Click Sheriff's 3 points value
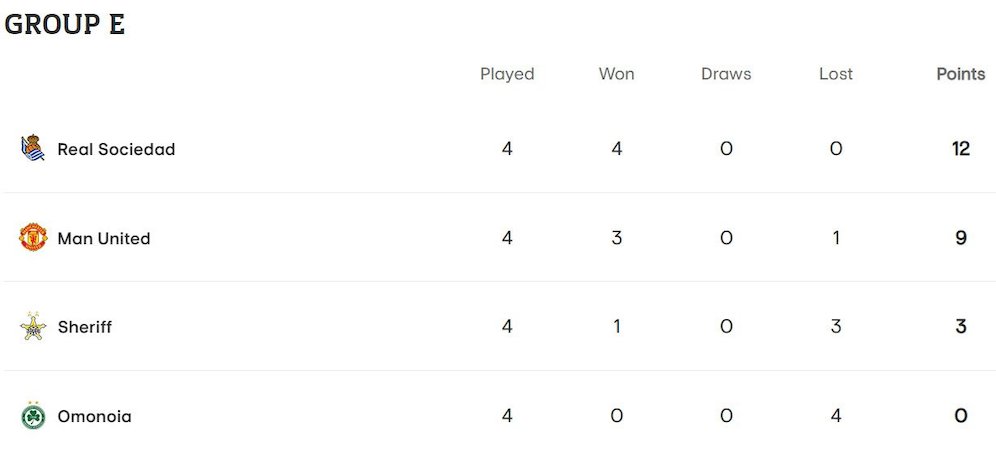996x453 pixels. (x=961, y=327)
